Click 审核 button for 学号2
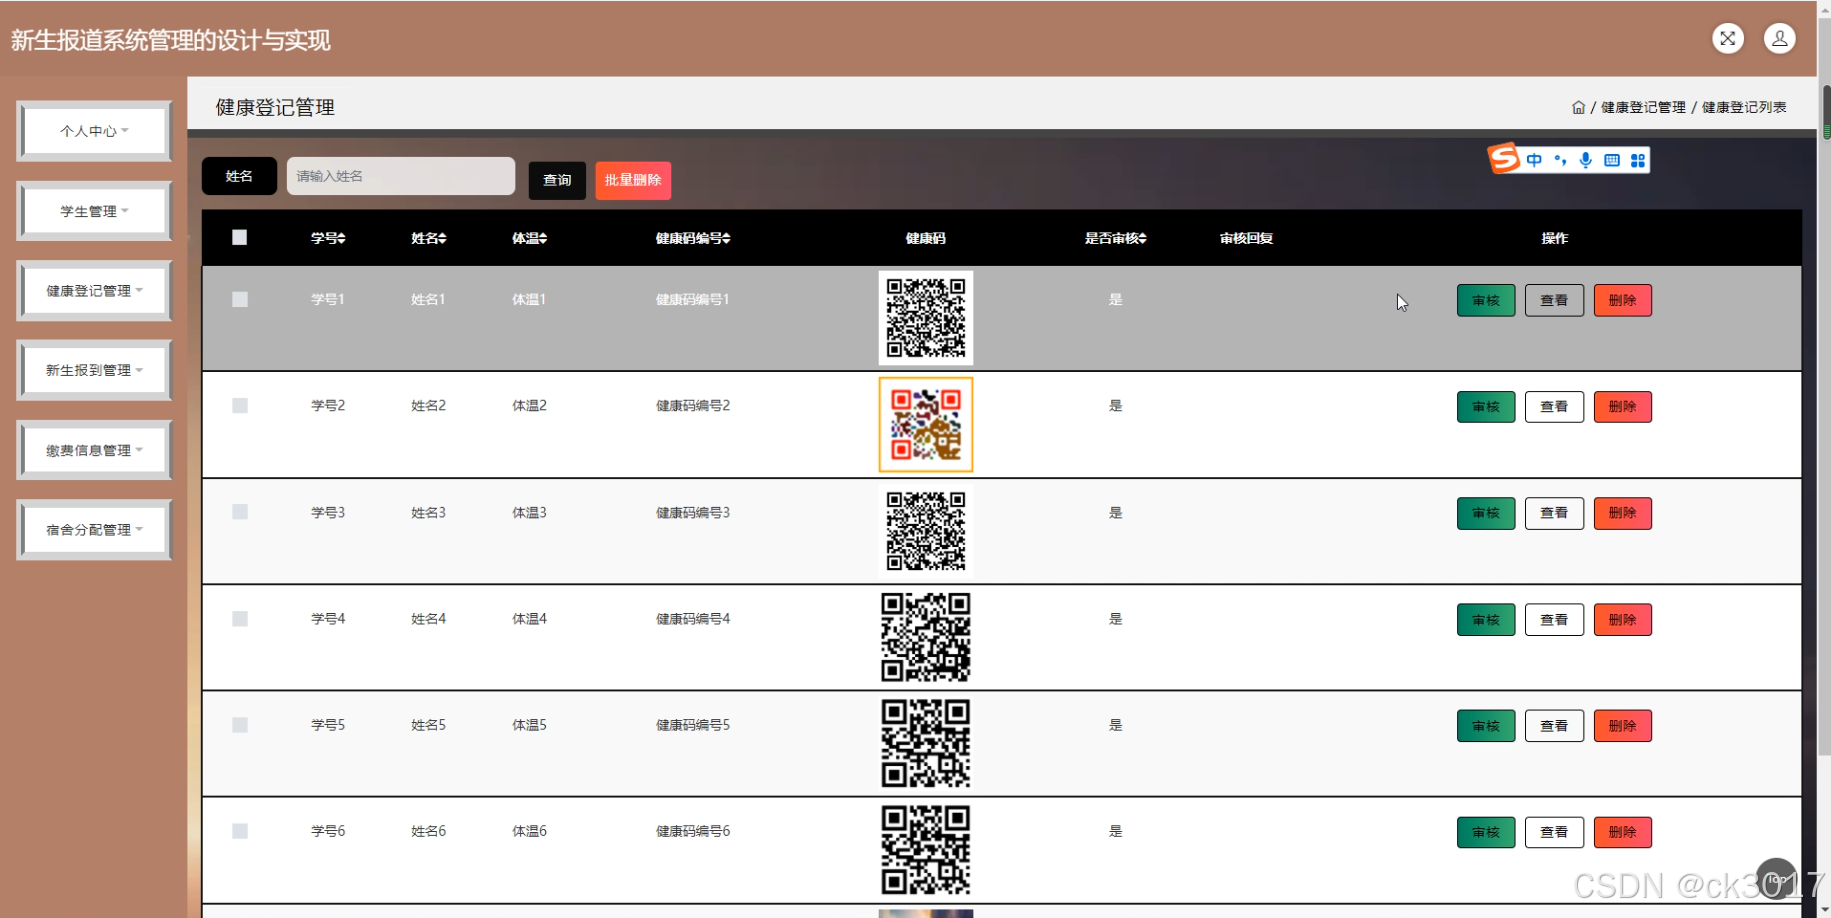 tap(1486, 407)
